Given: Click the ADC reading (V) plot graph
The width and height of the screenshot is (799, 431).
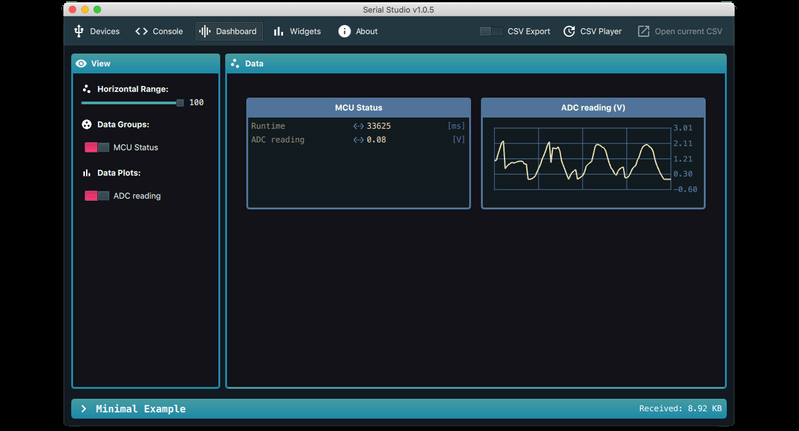Looking at the screenshot, I should click(583, 158).
